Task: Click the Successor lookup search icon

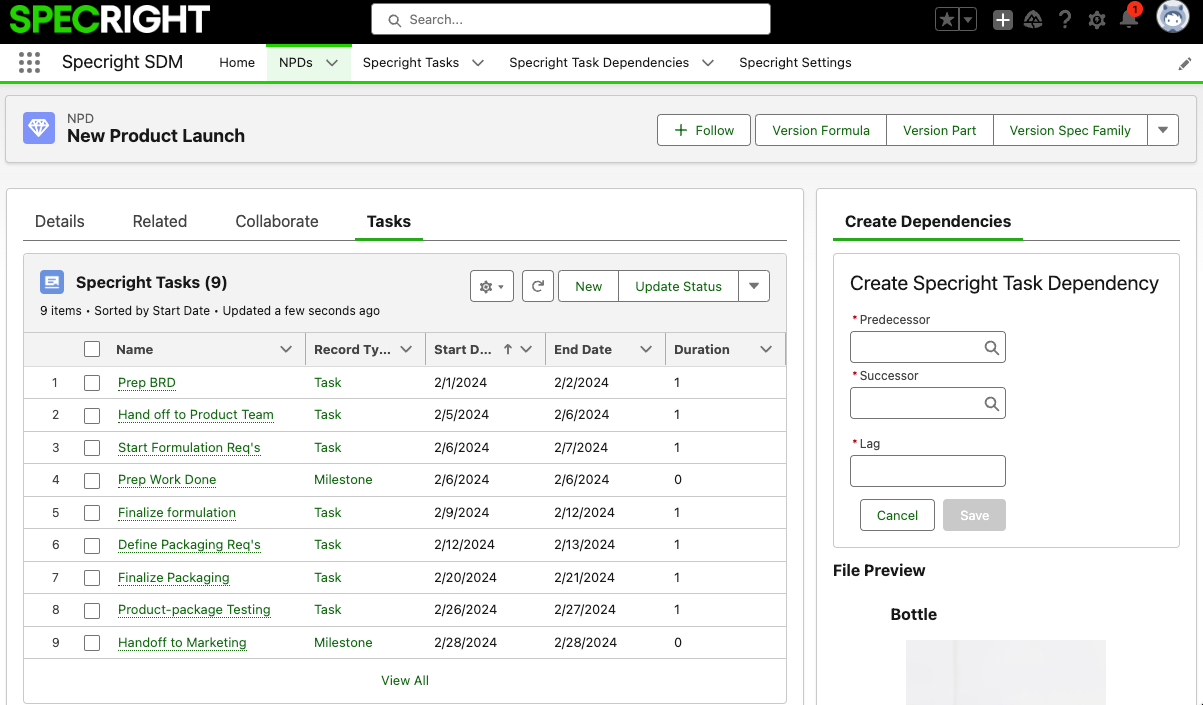Action: point(991,404)
